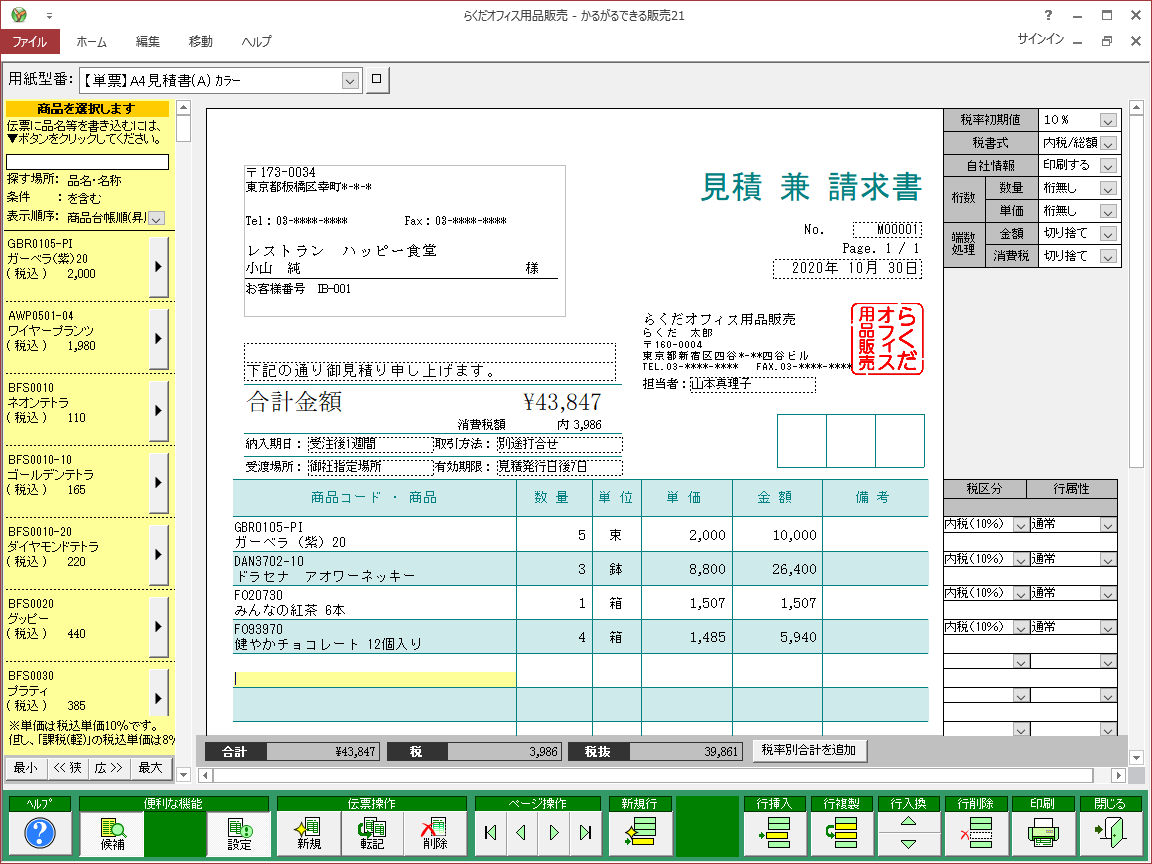Open the 設定 settings icon
This screenshot has width=1152, height=864.
click(239, 833)
